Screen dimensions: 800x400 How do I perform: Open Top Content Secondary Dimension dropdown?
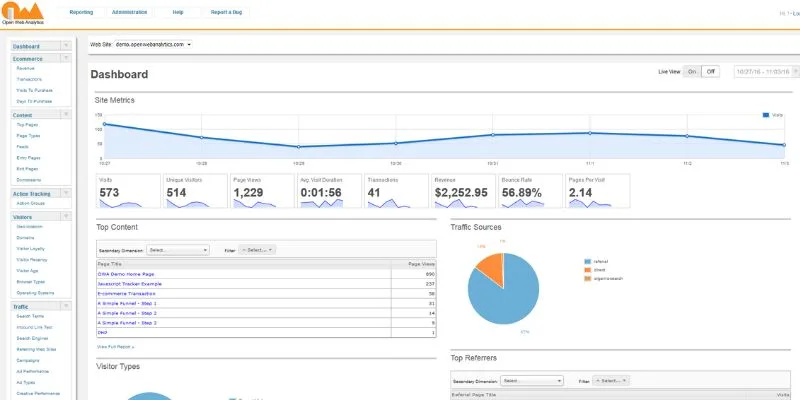[178, 250]
